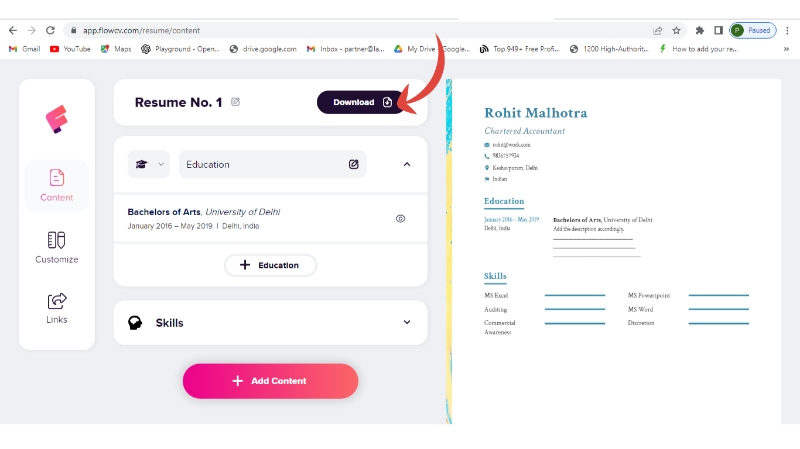This screenshot has width=800, height=449.
Task: Toggle visibility of Bachelors of Arts entry
Action: (400, 218)
